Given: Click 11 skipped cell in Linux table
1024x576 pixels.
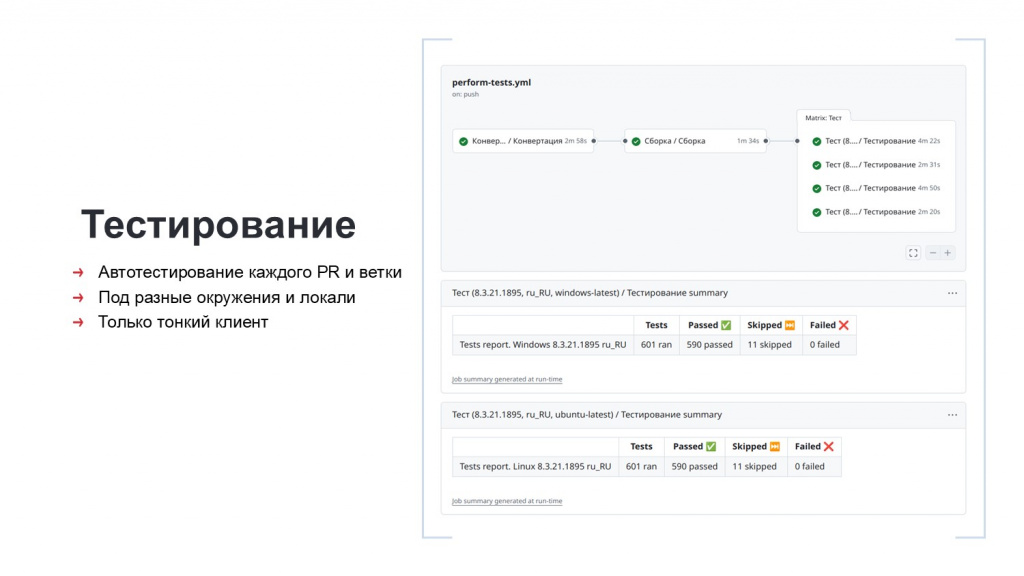Looking at the screenshot, I should coord(755,466).
